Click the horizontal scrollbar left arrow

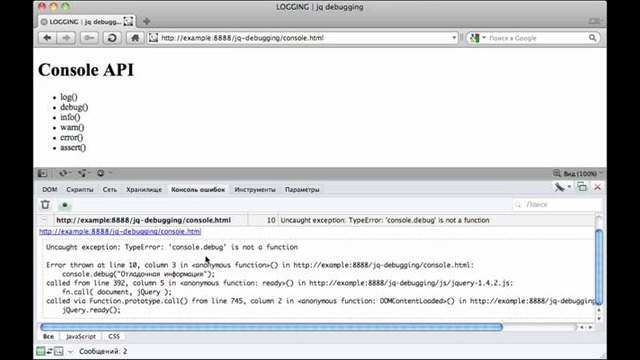point(582,327)
